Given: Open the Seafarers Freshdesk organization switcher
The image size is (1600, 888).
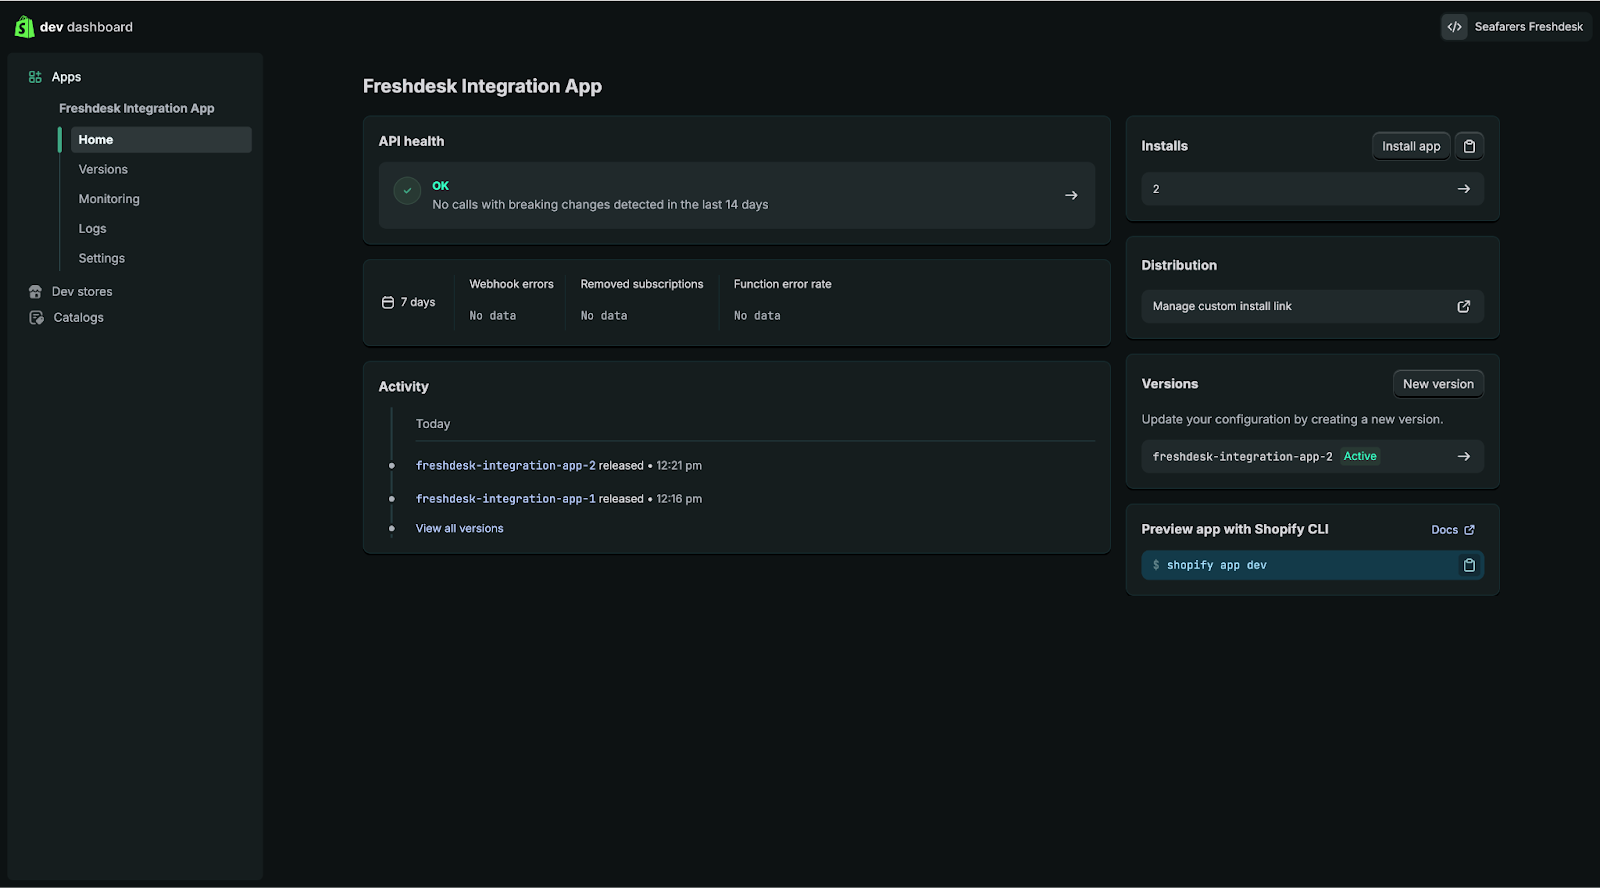Looking at the screenshot, I should pyautogui.click(x=1515, y=27).
